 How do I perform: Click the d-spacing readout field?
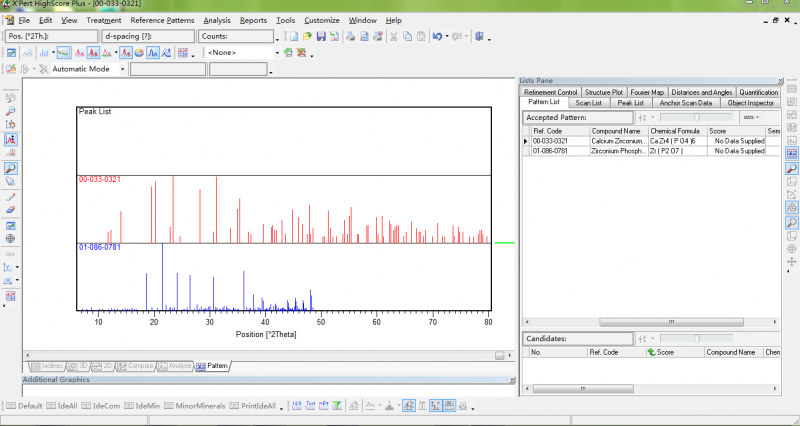pos(147,36)
